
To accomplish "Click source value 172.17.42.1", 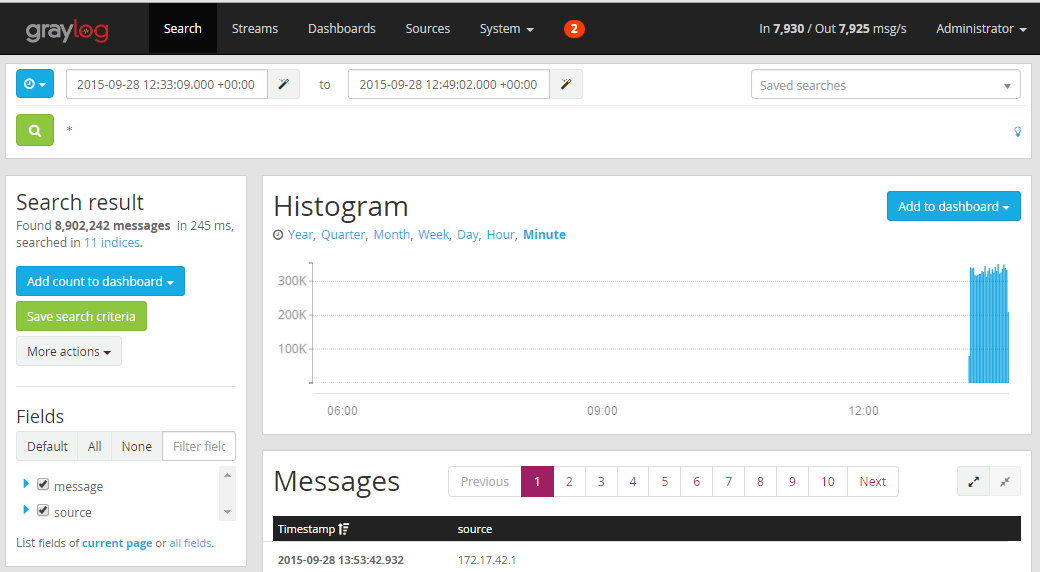I will pyautogui.click(x=487, y=560).
